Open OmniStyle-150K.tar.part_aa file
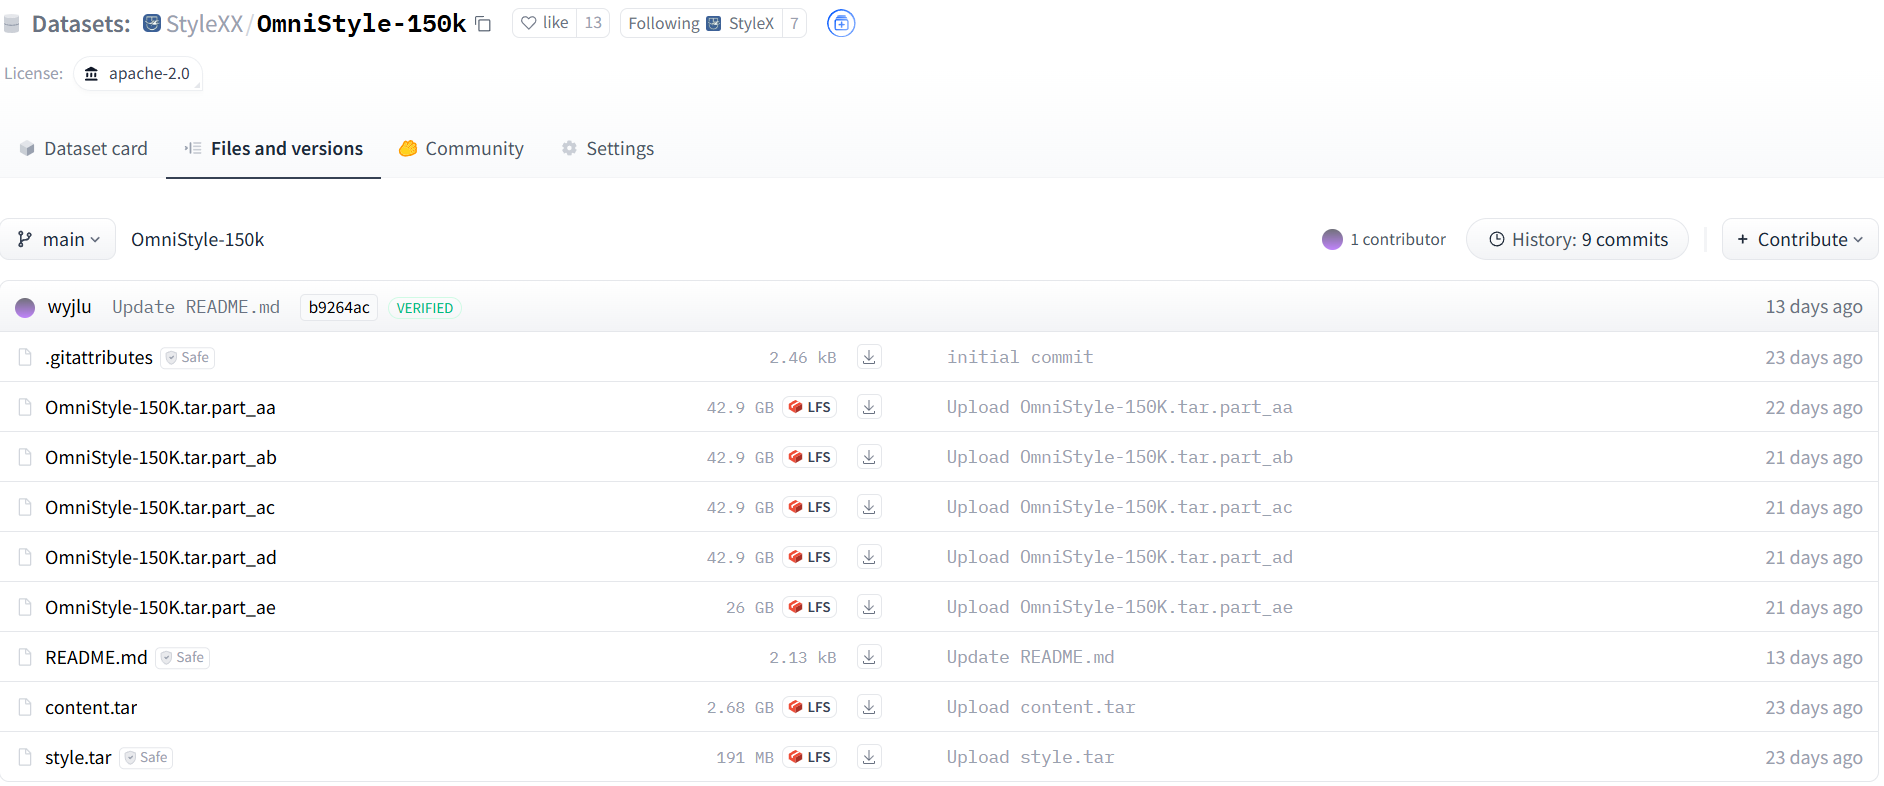 [160, 408]
